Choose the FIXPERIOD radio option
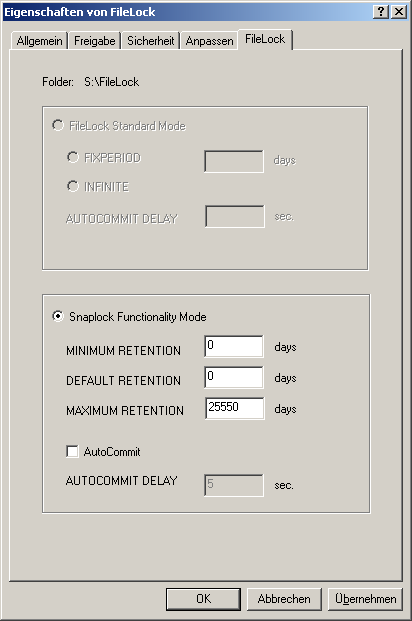Screen dimensions: 412x621 point(73,157)
